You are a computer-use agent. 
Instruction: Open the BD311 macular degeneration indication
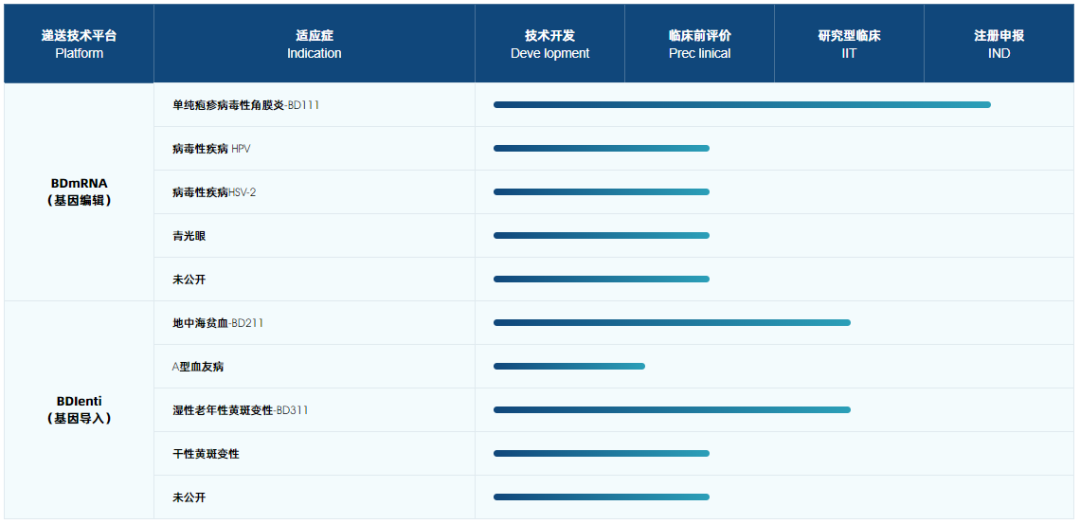point(240,410)
